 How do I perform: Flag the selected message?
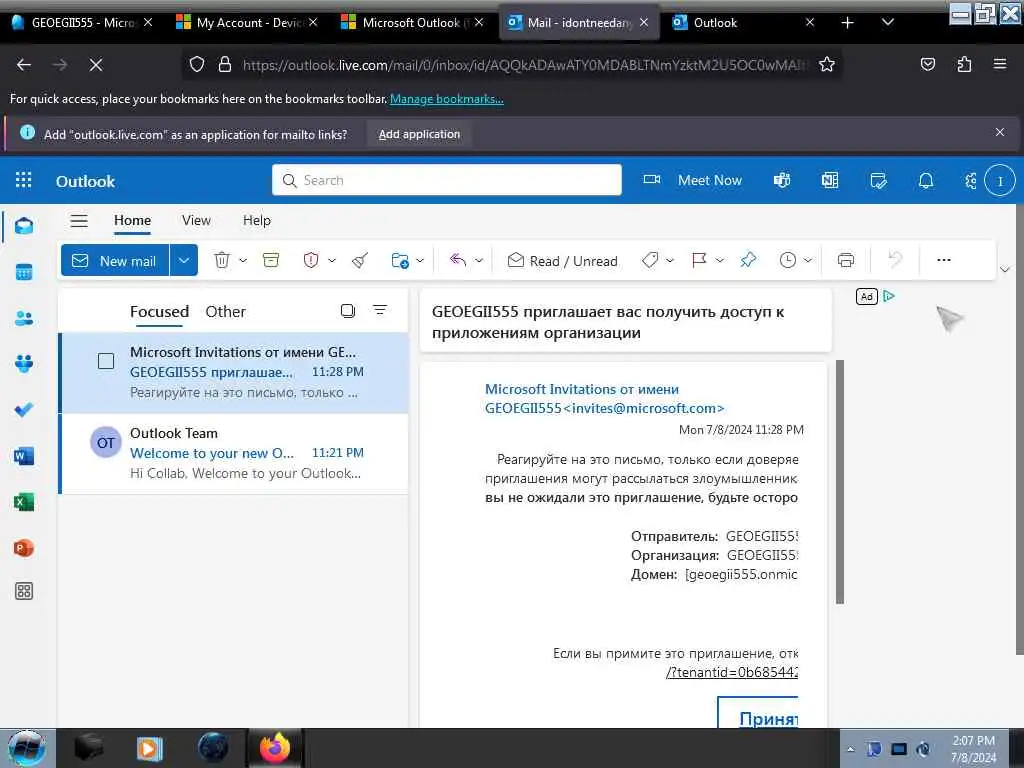699,260
